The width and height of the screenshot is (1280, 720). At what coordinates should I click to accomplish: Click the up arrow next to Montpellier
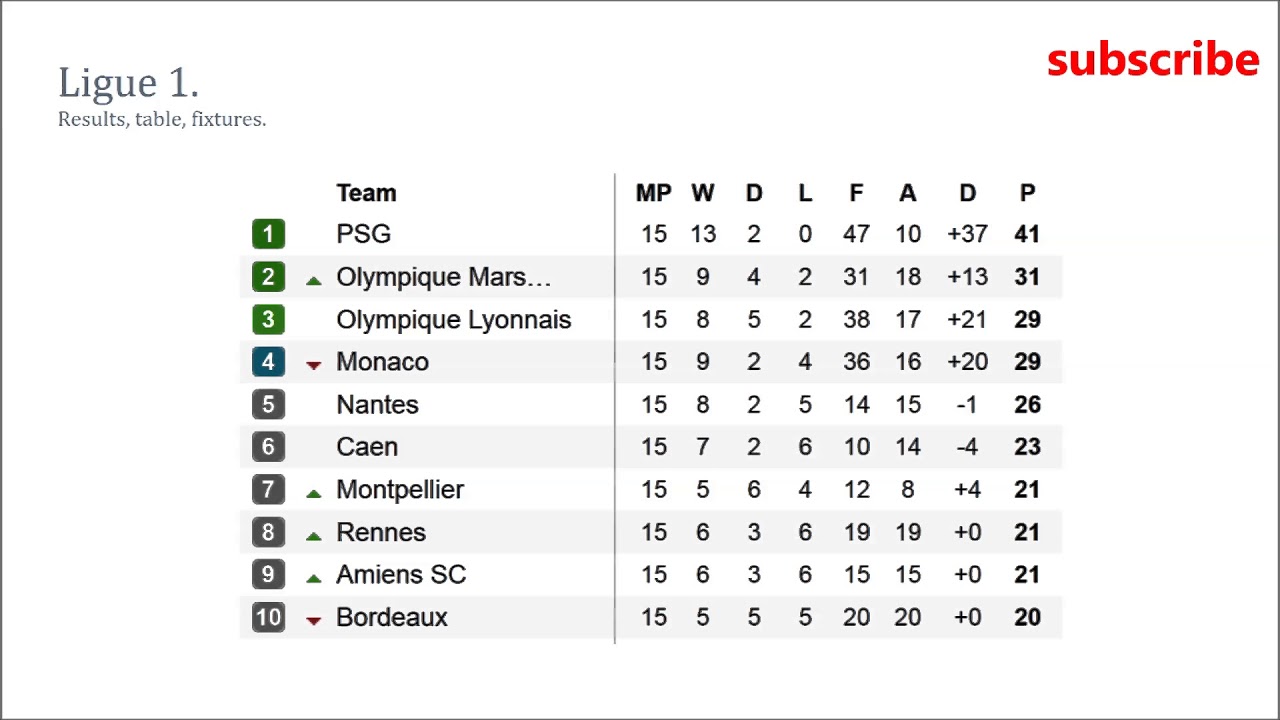(x=314, y=493)
